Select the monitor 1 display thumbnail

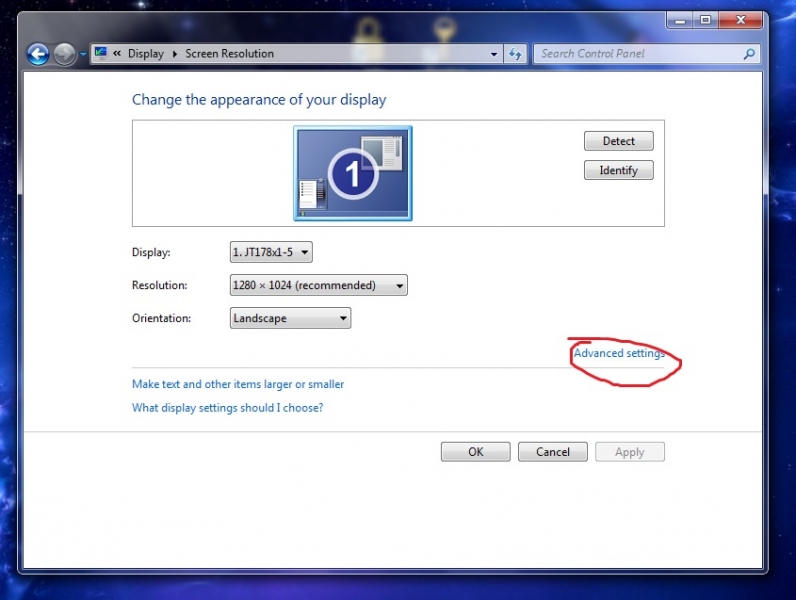click(x=352, y=173)
